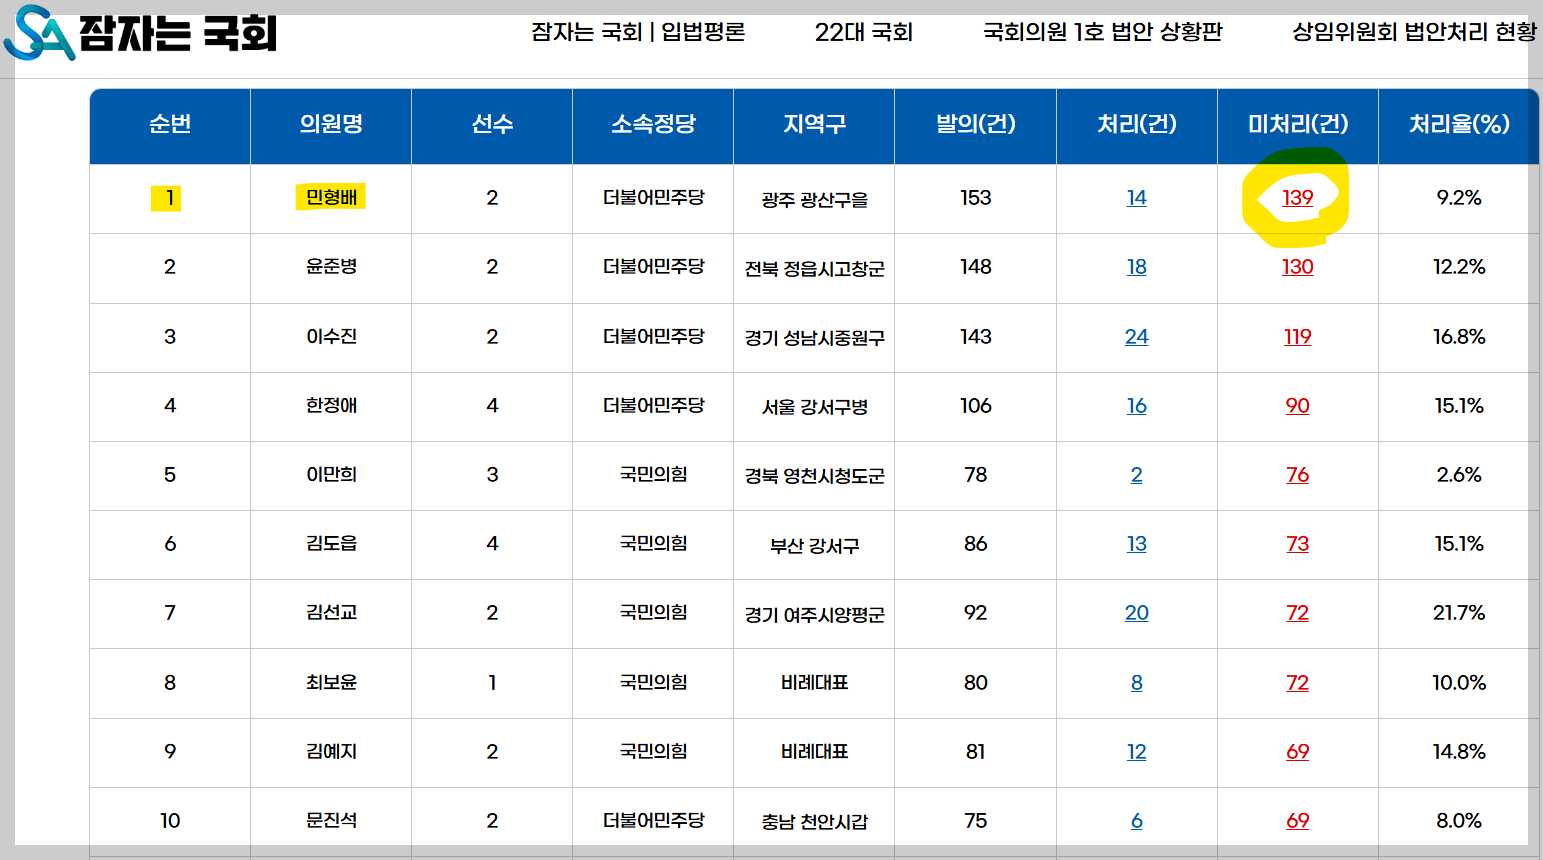Open 윤준병's processed count link 18
Screen dimensions: 1543x860
[1137, 267]
